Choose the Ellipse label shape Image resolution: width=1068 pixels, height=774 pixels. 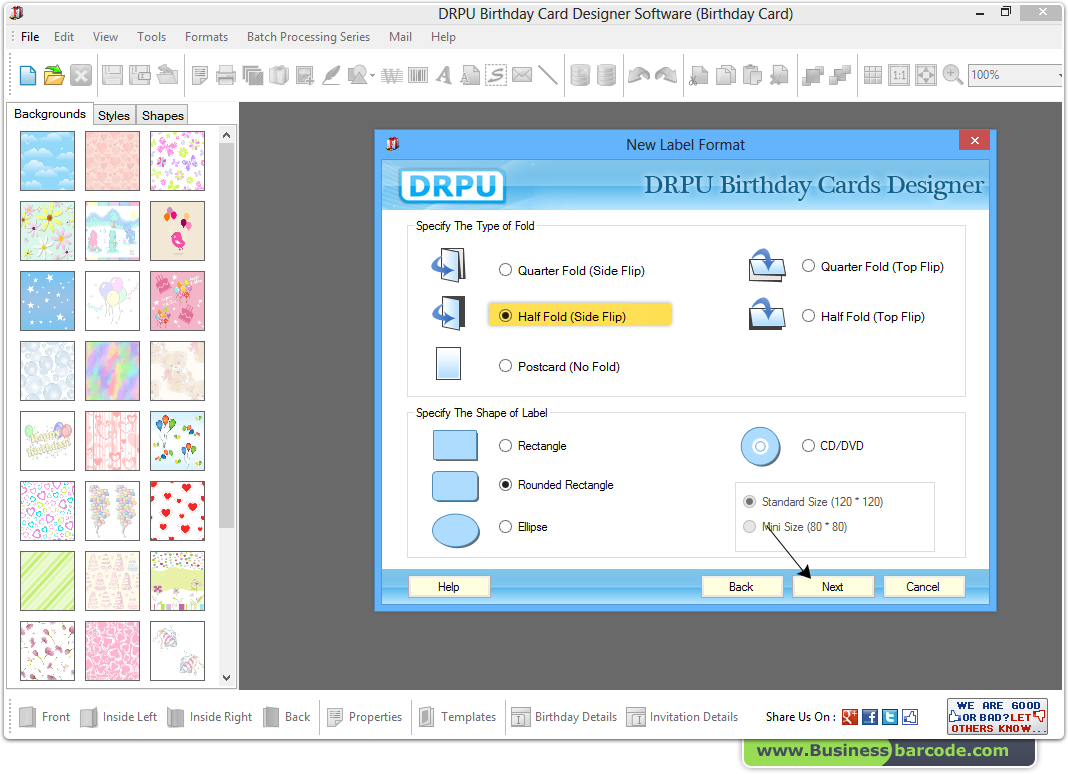tap(505, 527)
